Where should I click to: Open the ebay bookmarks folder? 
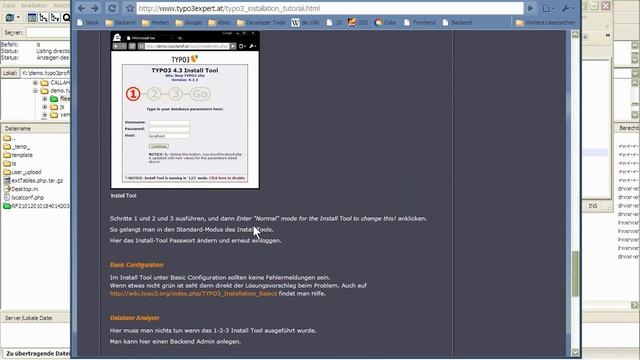pyautogui.click(x=219, y=22)
